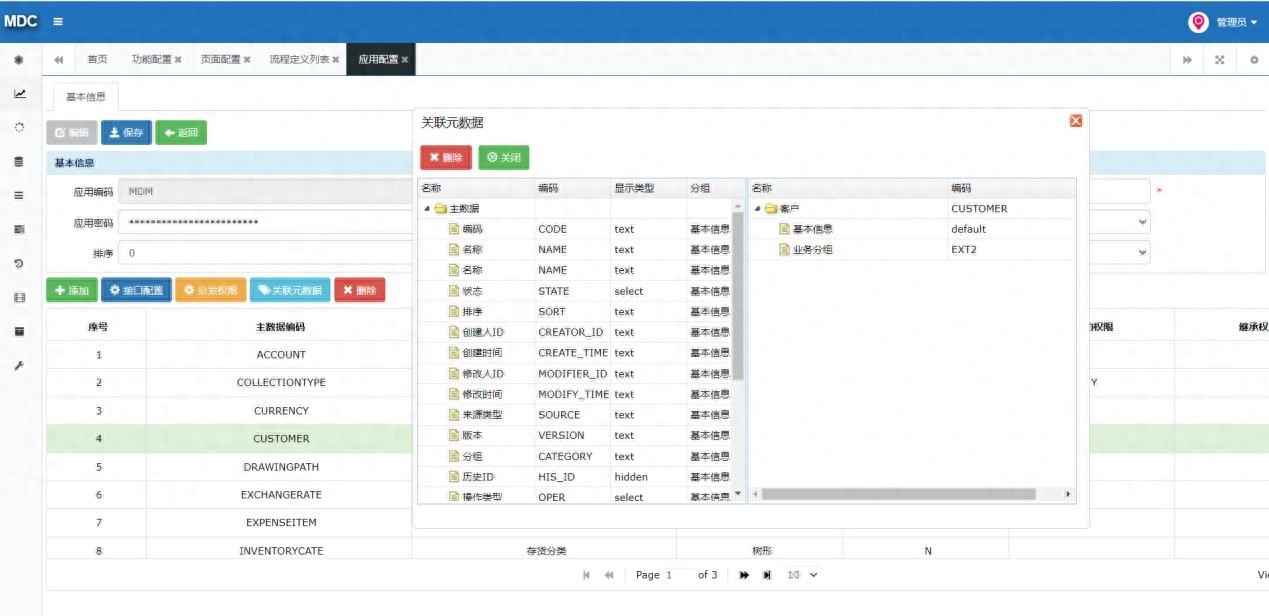Select the VERSION row in left tree
The image size is (1269, 616).
click(x=576, y=435)
